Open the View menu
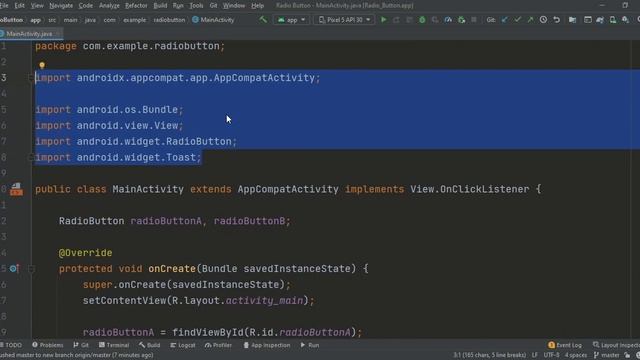This screenshot has width=640, height=360. coord(37,6)
